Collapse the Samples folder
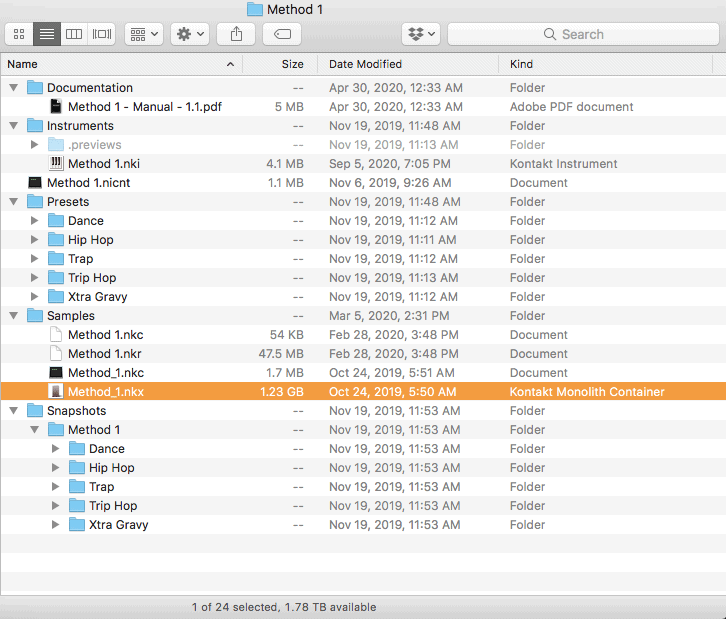Image resolution: width=726 pixels, height=619 pixels. pos(14,315)
